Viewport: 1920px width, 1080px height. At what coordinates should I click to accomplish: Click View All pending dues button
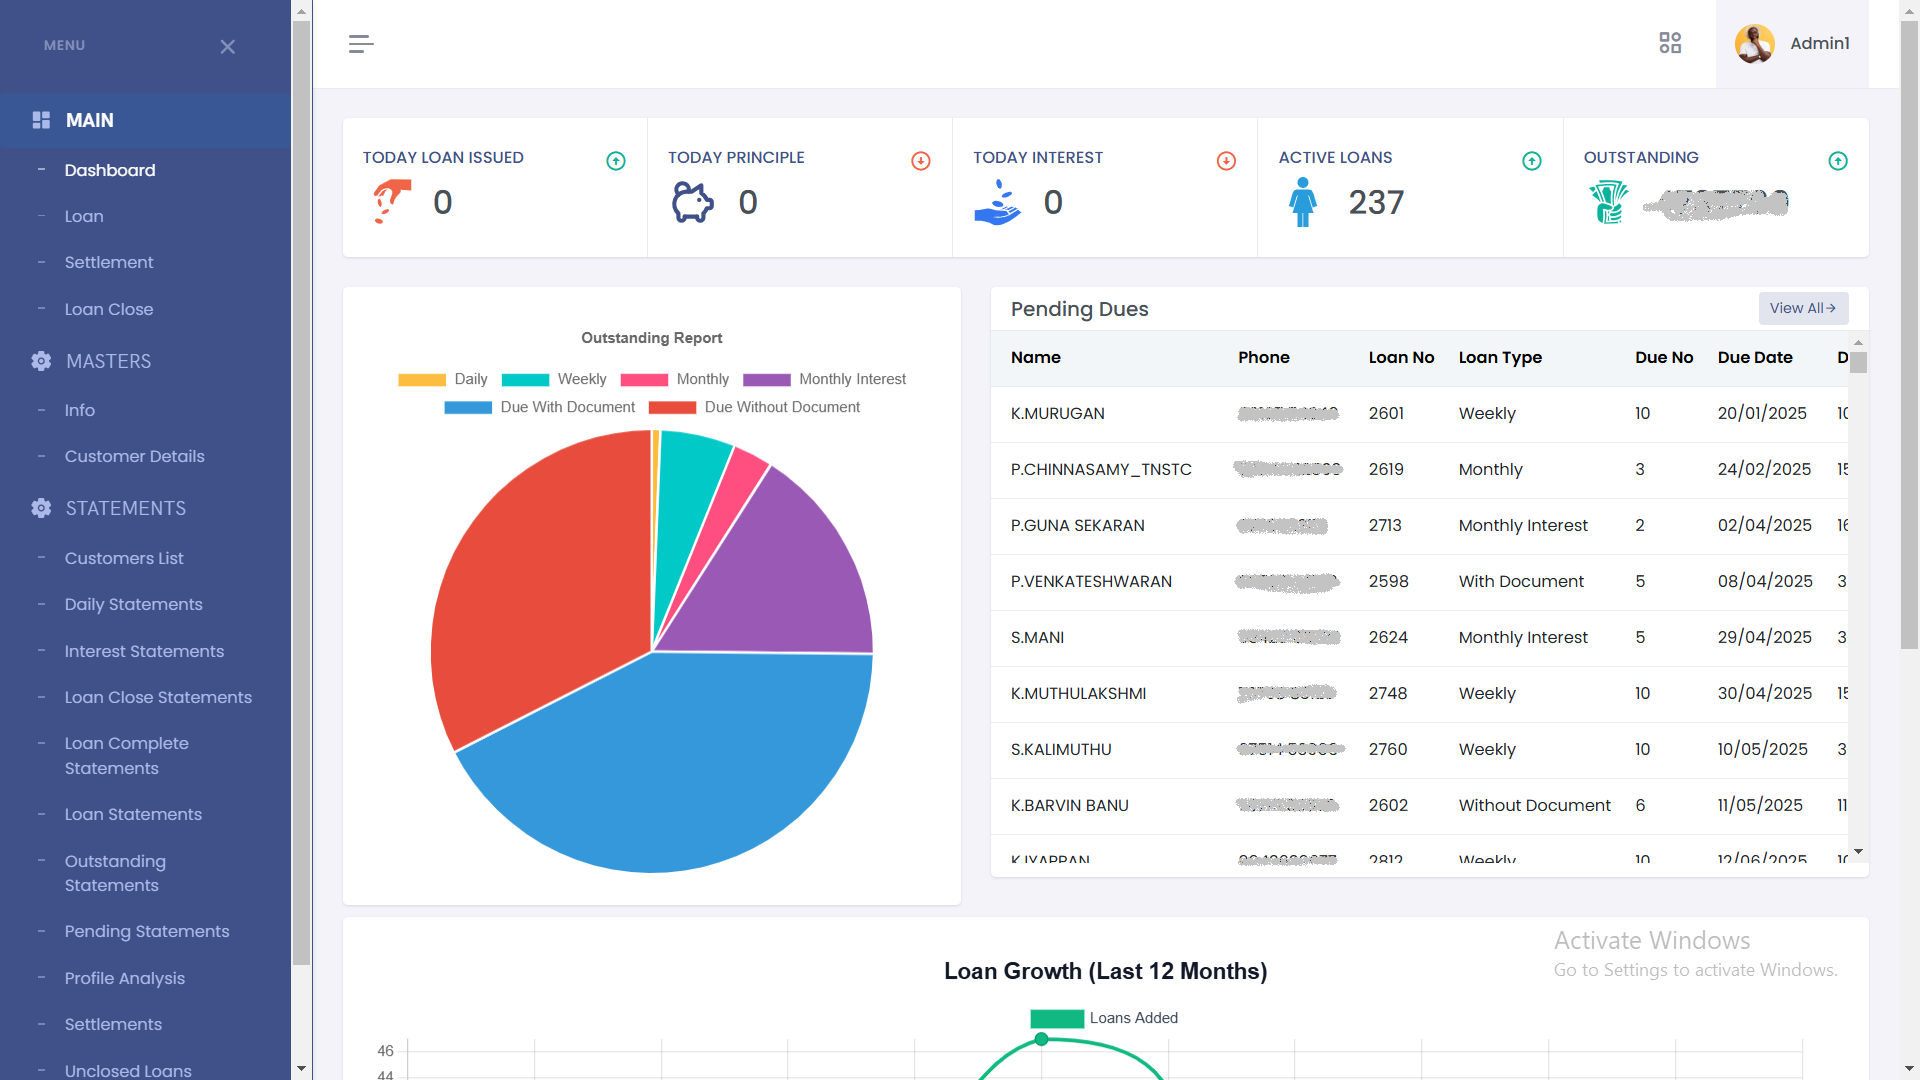[x=1802, y=308]
